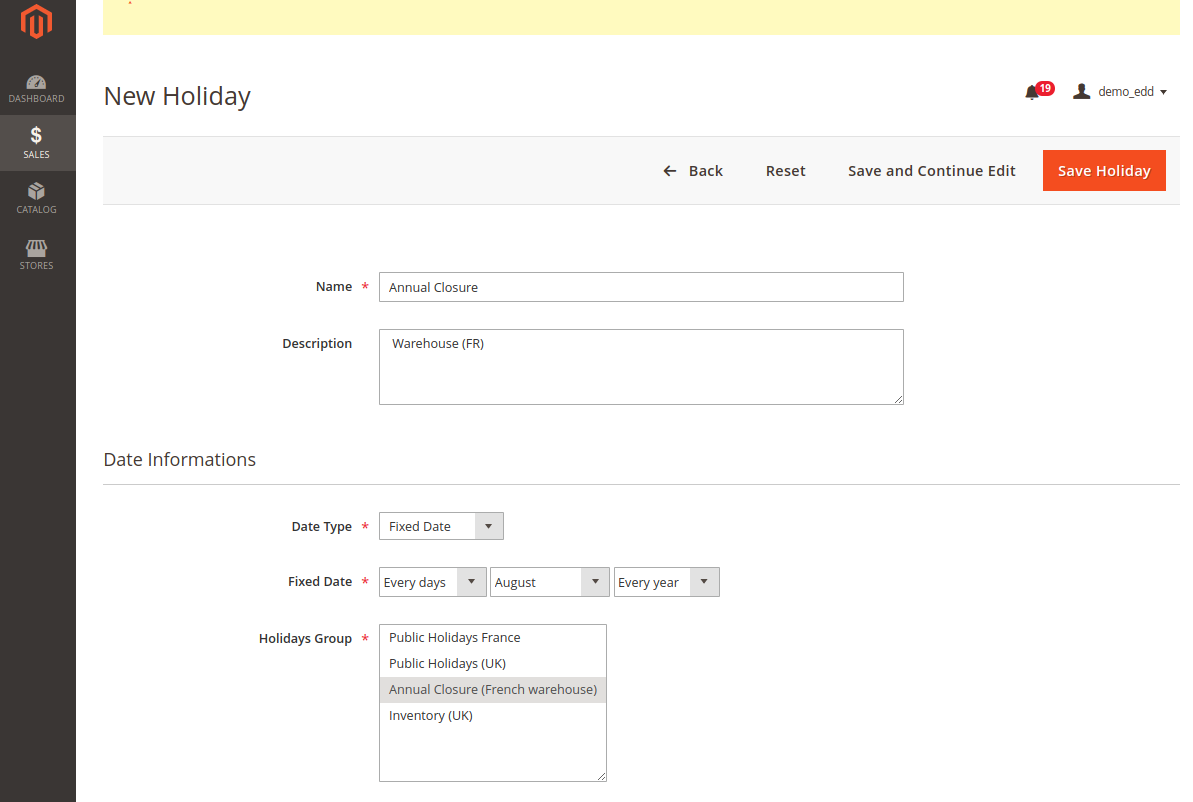Viewport: 1193px width, 802px height.
Task: Click the Back button
Action: tap(692, 171)
